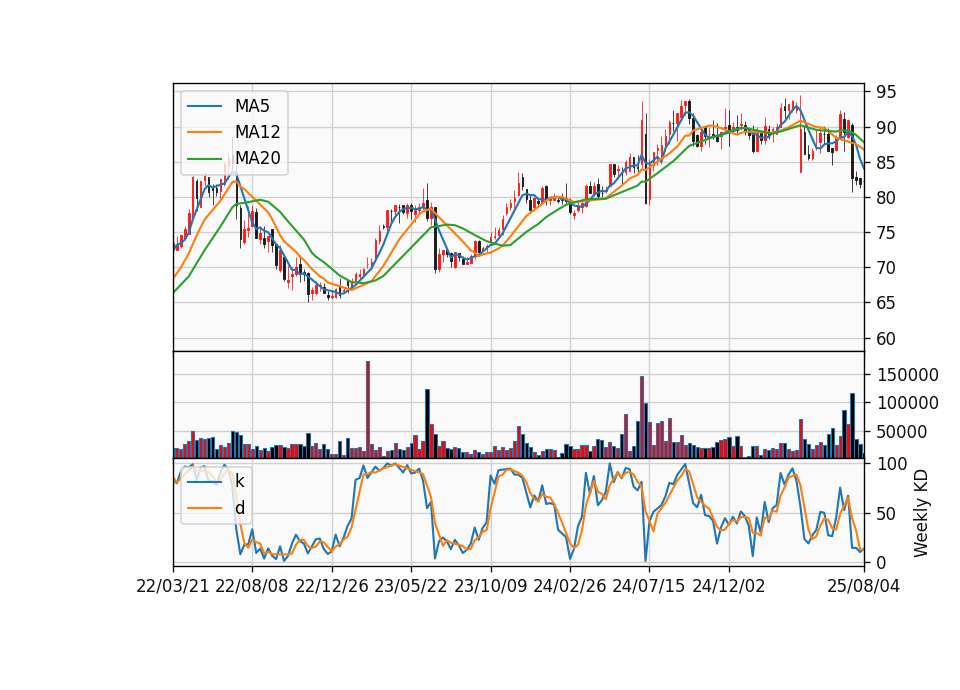Screen dimensions: 960x690
Task: Click the 25/08/04 date tick label
Action: [863, 586]
